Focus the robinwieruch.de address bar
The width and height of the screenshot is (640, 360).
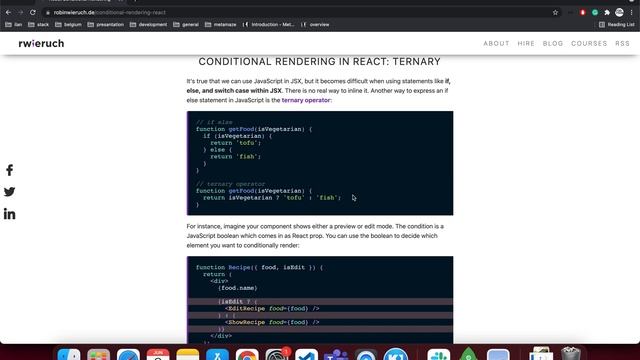point(300,13)
